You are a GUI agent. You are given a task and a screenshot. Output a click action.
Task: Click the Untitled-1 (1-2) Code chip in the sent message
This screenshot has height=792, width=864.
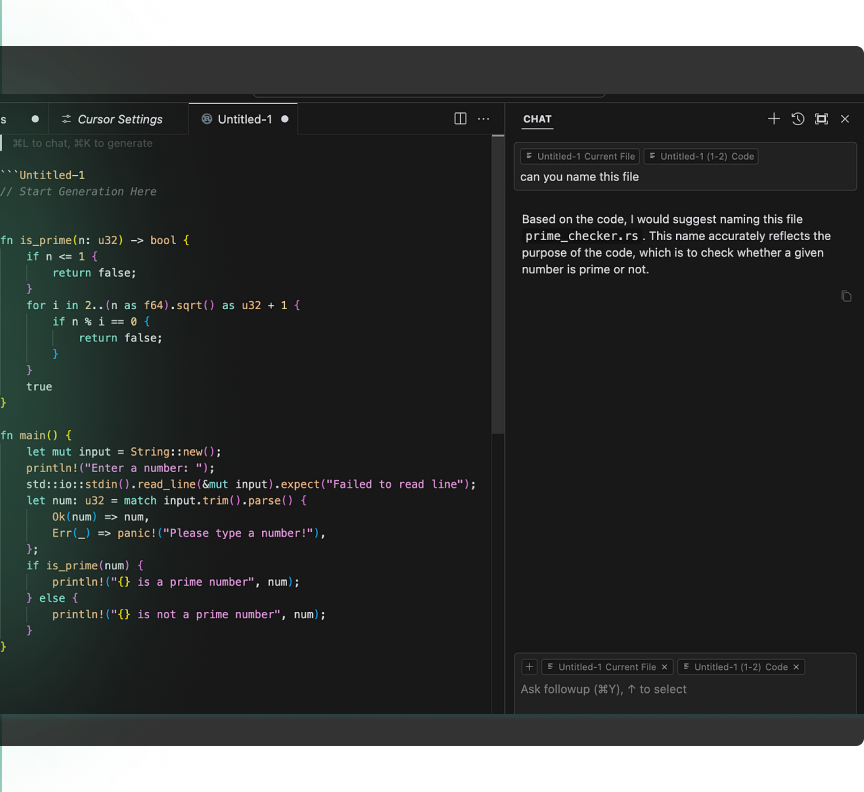click(x=701, y=157)
